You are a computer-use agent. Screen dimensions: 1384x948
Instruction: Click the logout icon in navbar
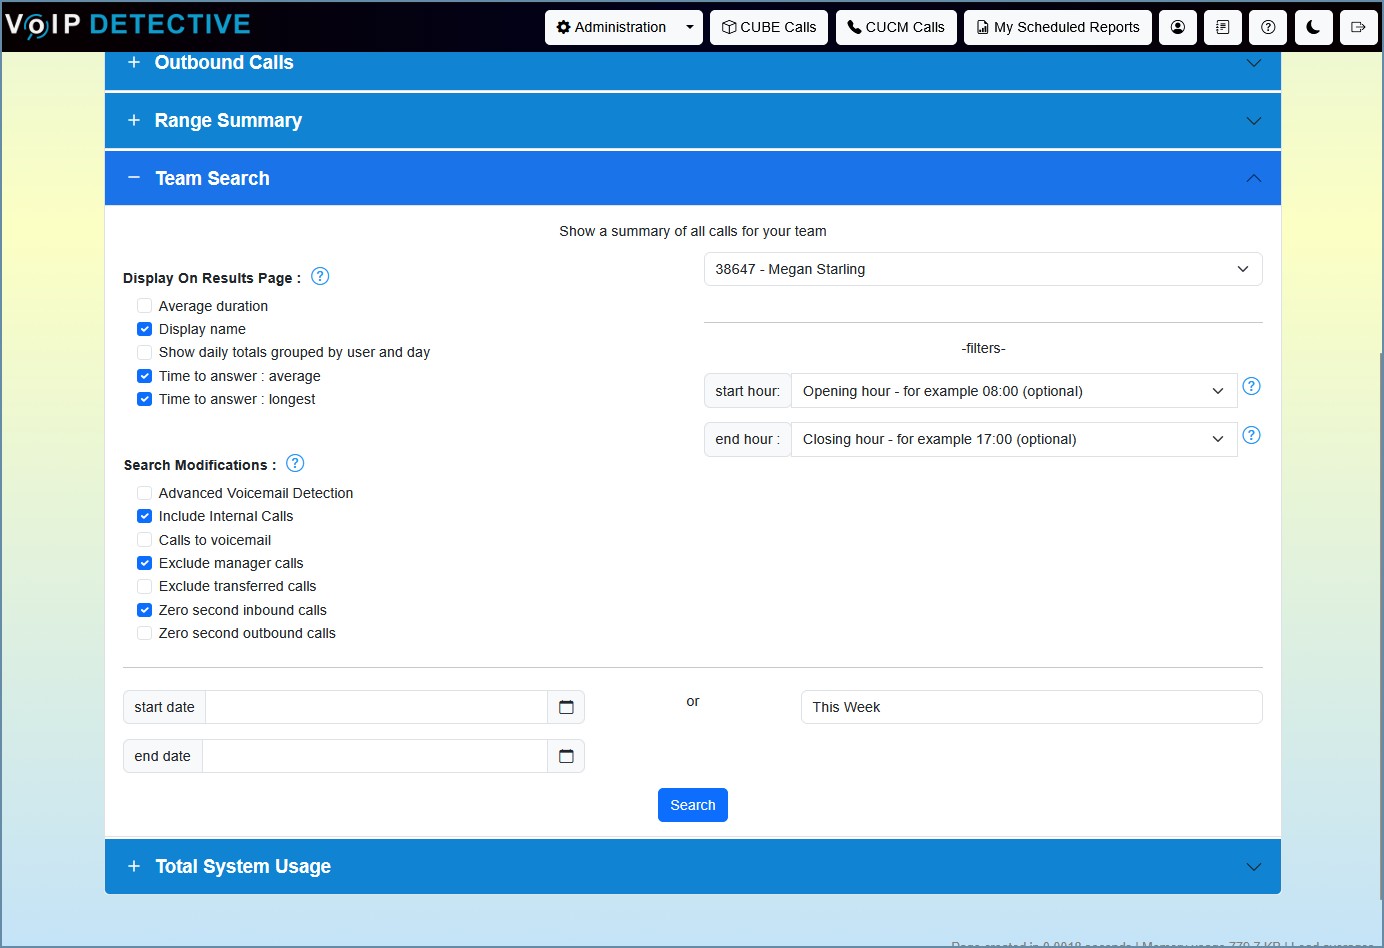point(1358,28)
